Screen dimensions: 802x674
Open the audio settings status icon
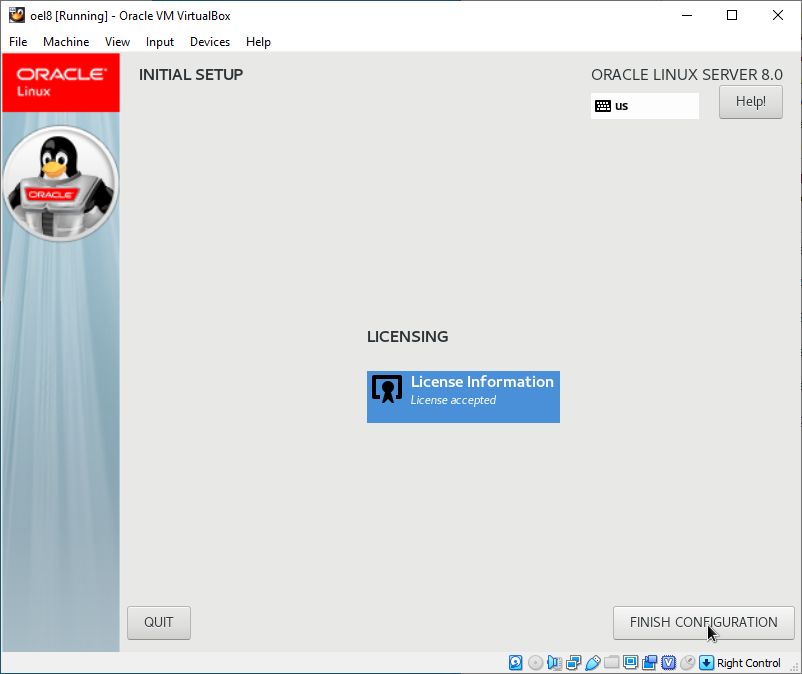coord(554,663)
